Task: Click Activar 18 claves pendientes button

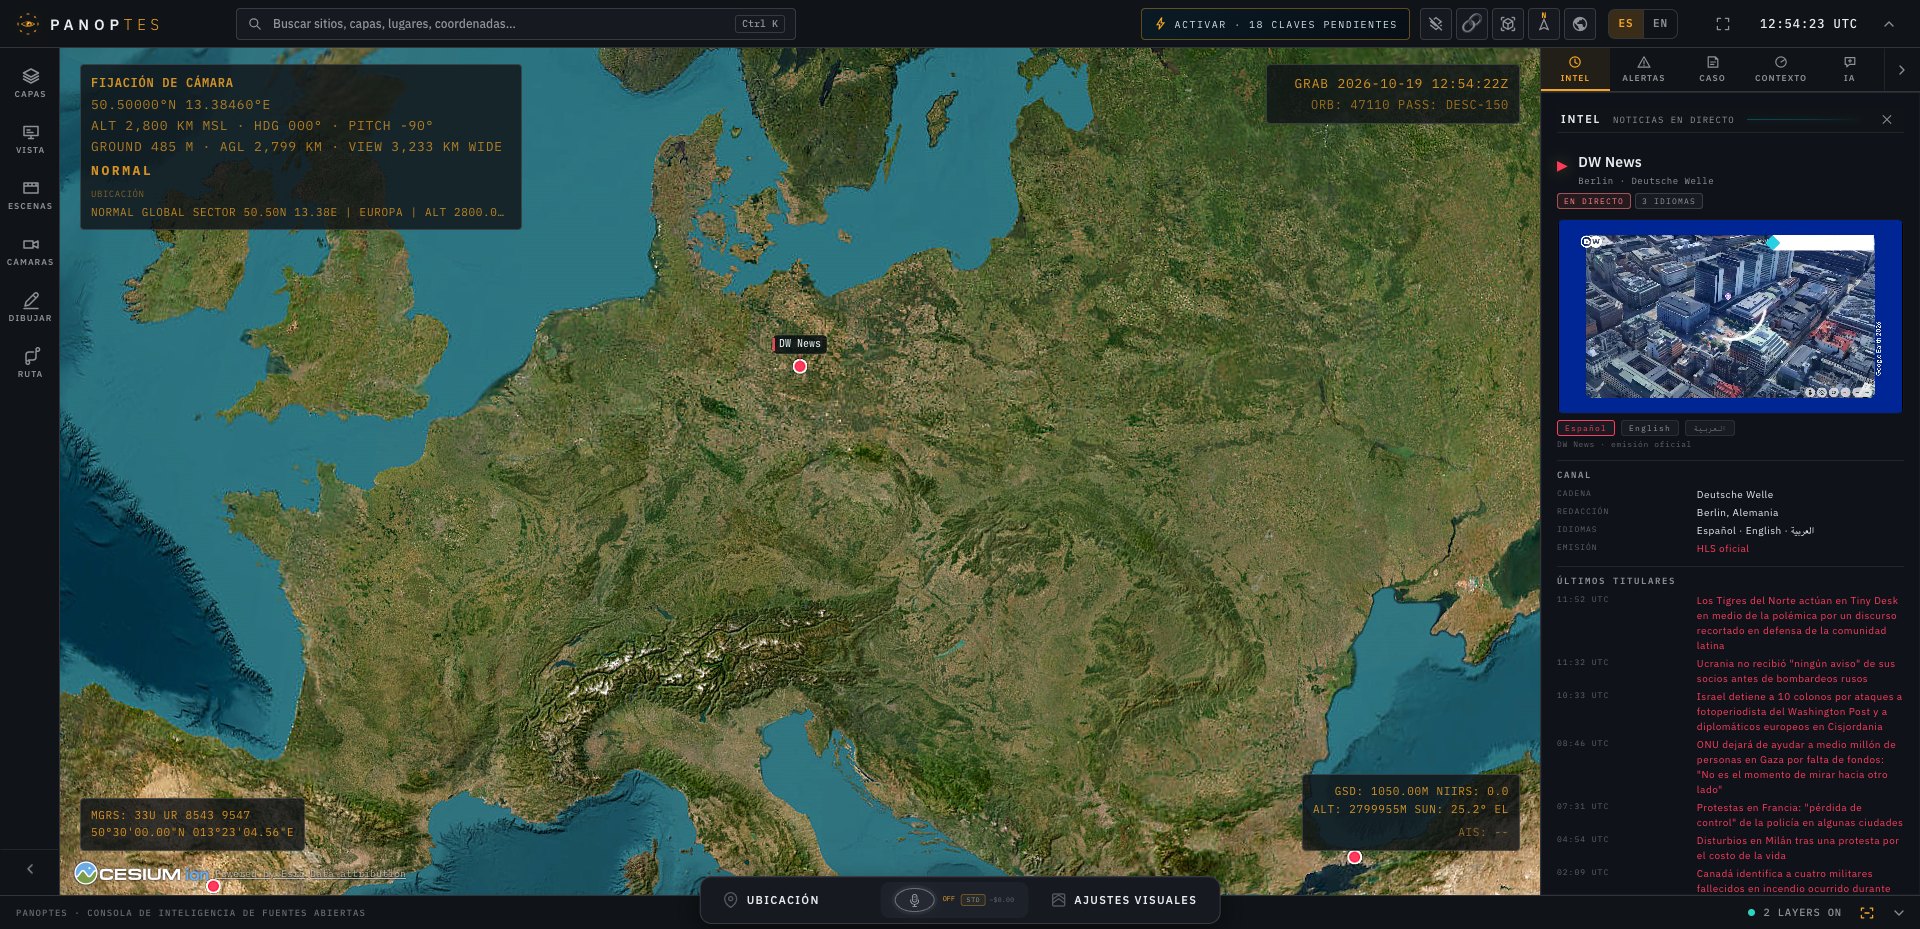Action: click(1275, 24)
